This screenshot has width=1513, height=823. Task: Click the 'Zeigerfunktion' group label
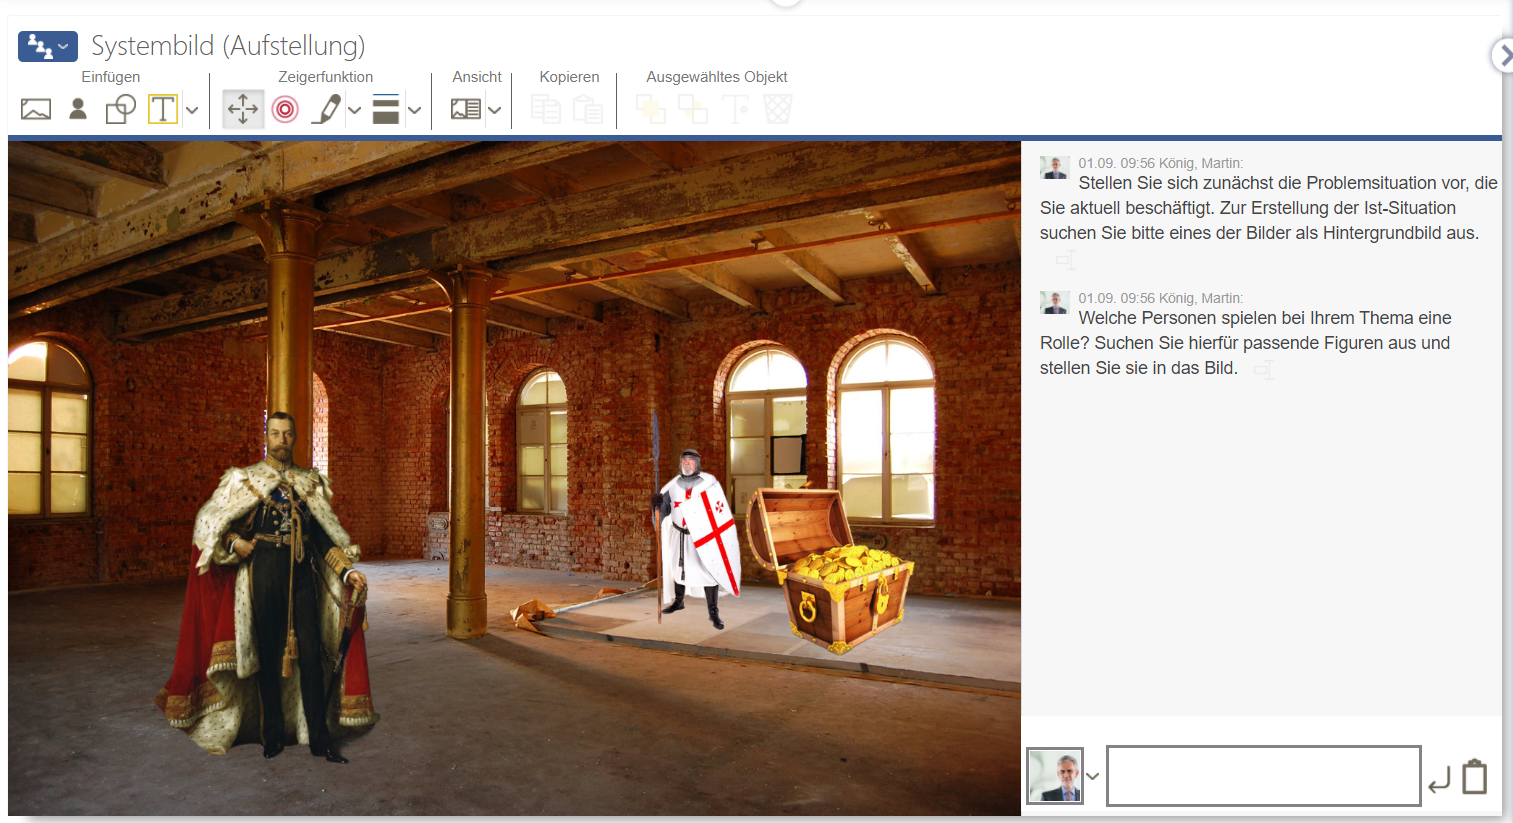pos(326,77)
